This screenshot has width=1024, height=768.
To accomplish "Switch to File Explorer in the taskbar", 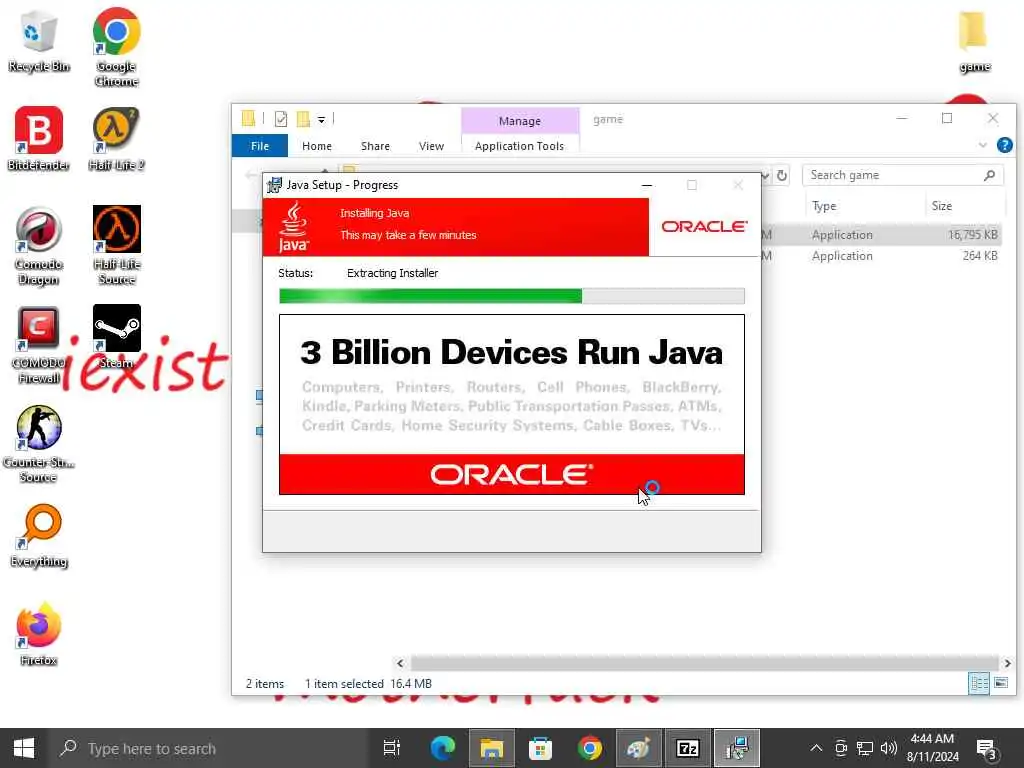I will pos(492,748).
